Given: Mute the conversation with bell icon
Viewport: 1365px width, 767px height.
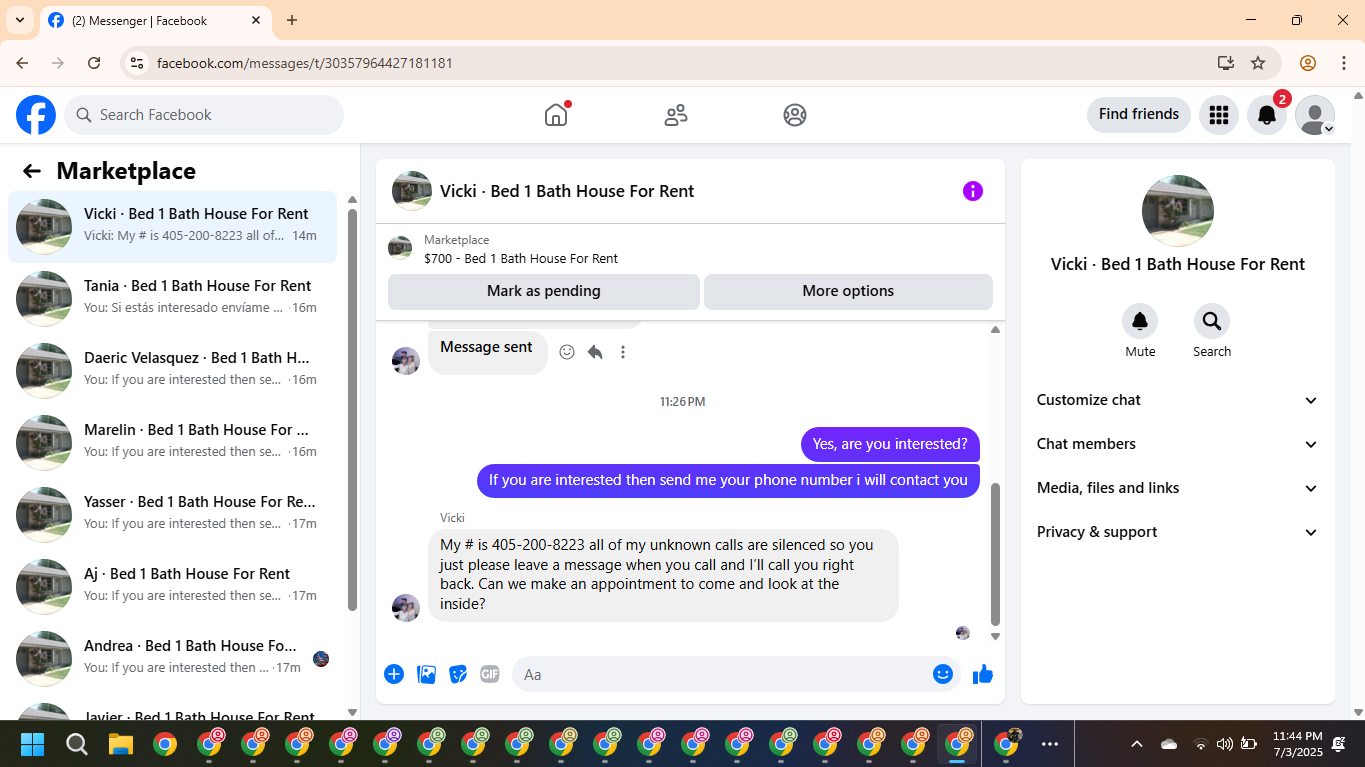Looking at the screenshot, I should (x=1140, y=321).
